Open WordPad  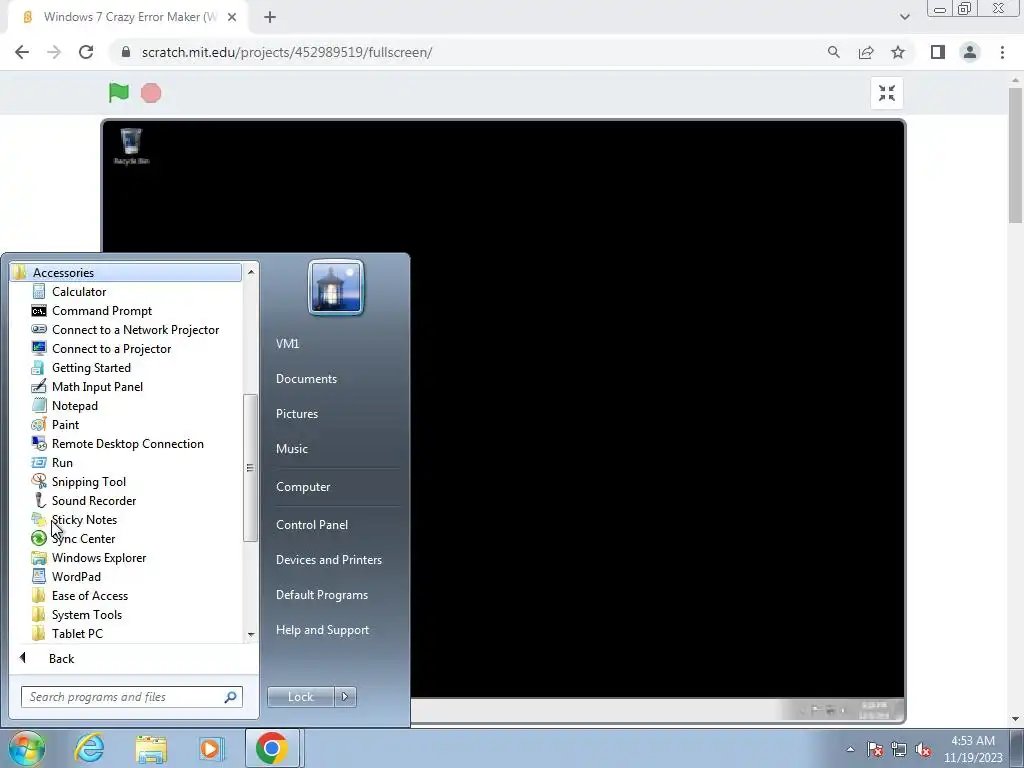click(76, 577)
